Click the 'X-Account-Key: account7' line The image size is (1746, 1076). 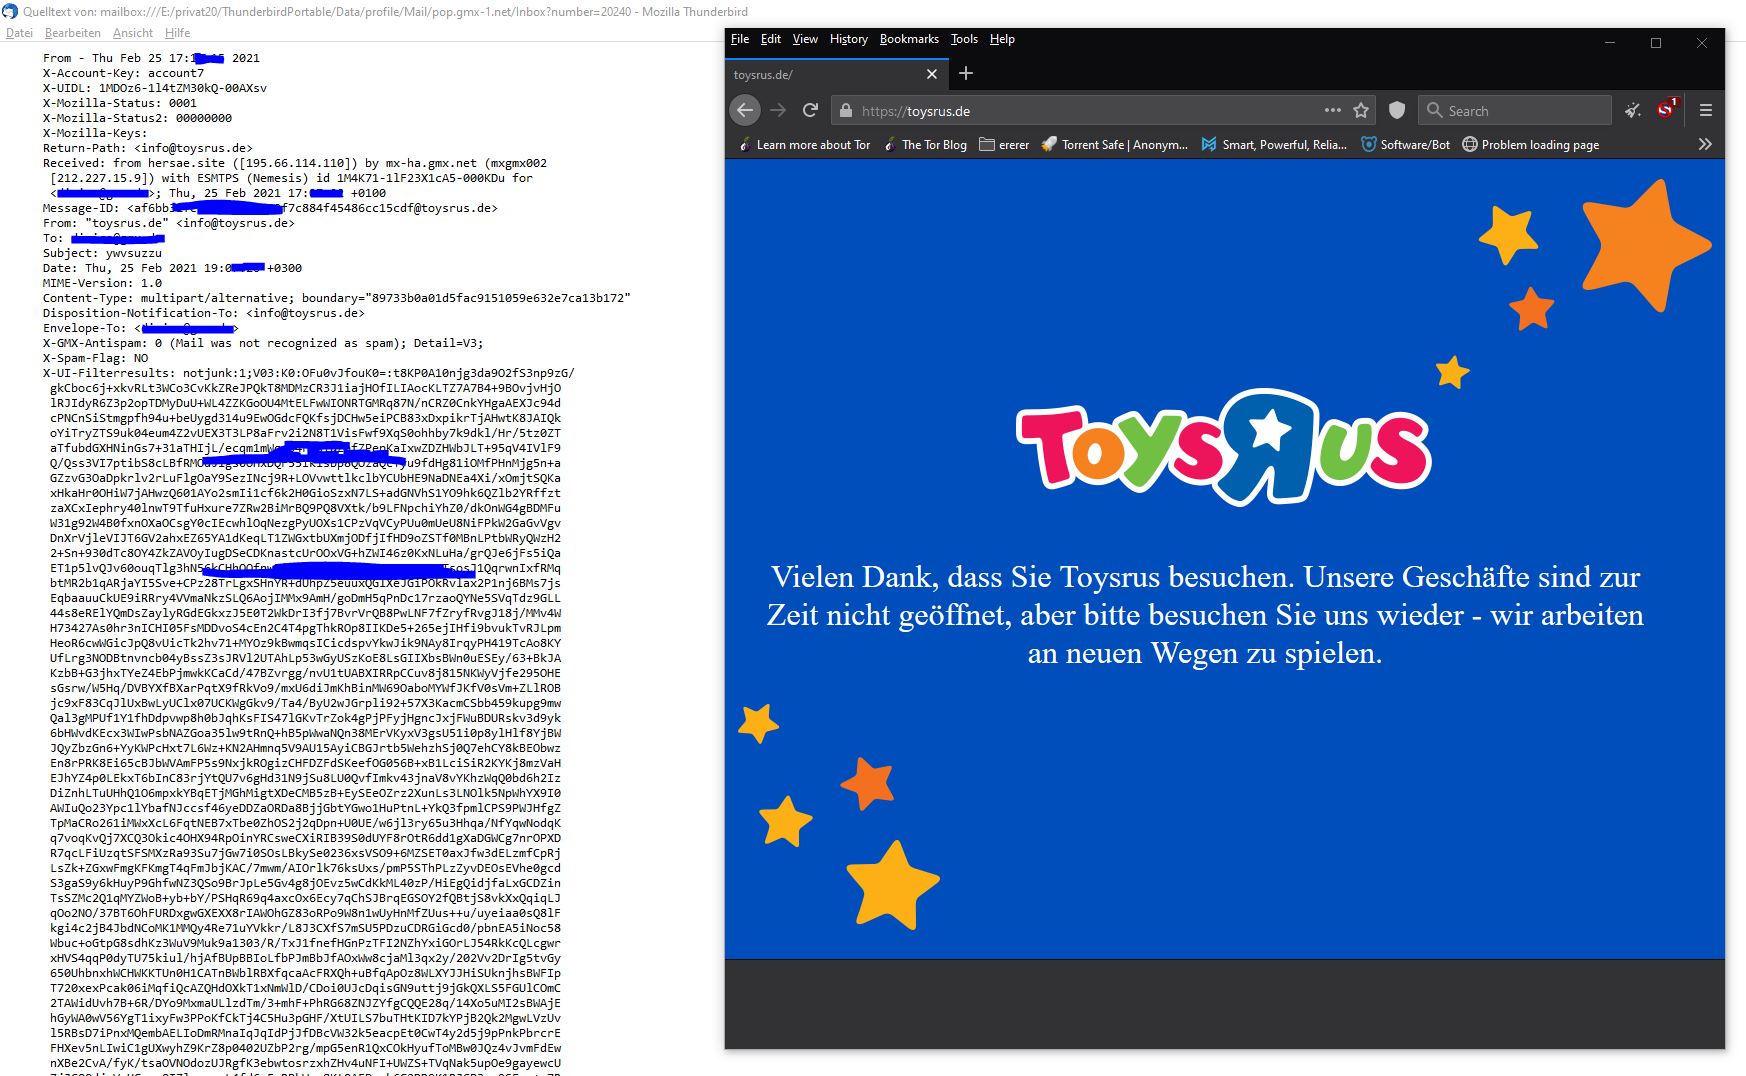pyautogui.click(x=123, y=73)
